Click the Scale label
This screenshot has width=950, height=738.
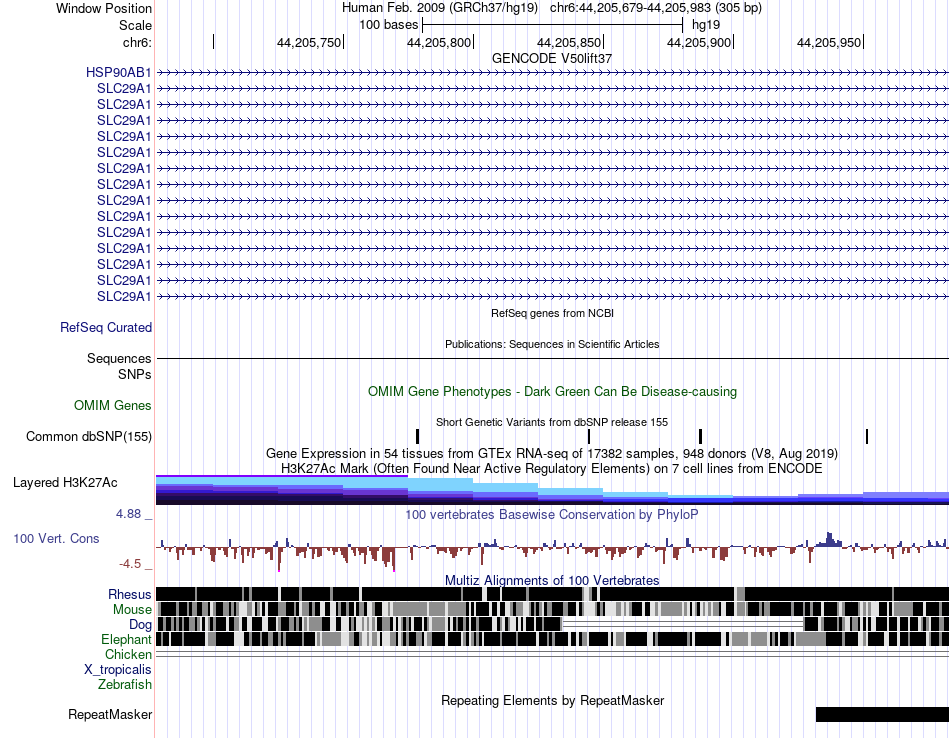(136, 25)
